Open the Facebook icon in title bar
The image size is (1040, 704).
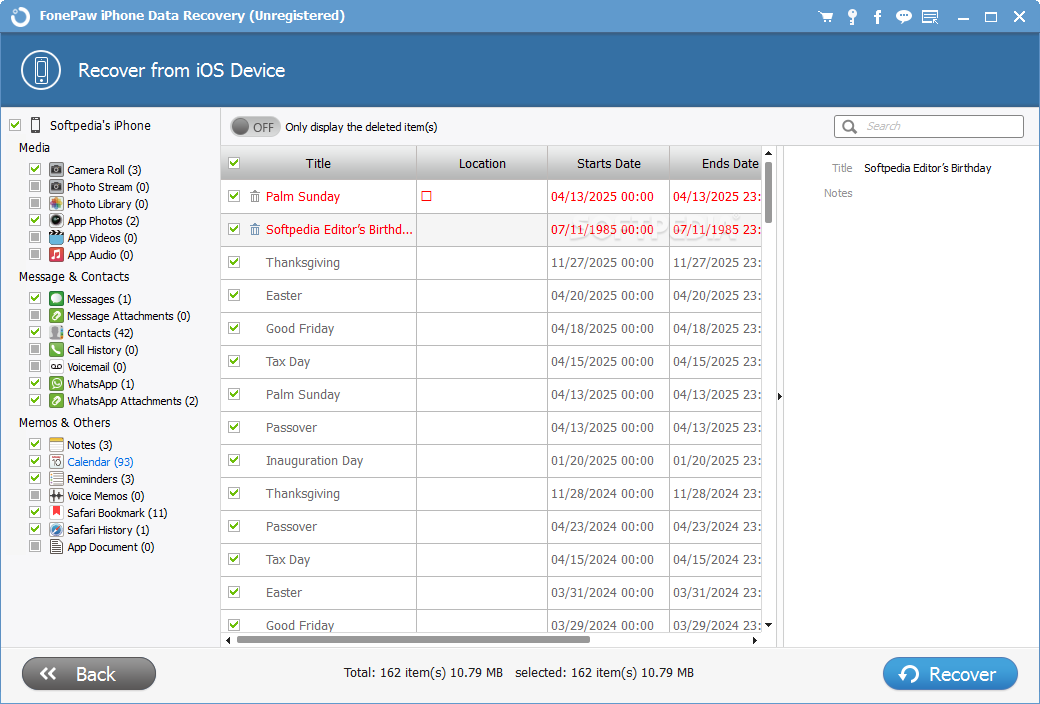(x=878, y=17)
